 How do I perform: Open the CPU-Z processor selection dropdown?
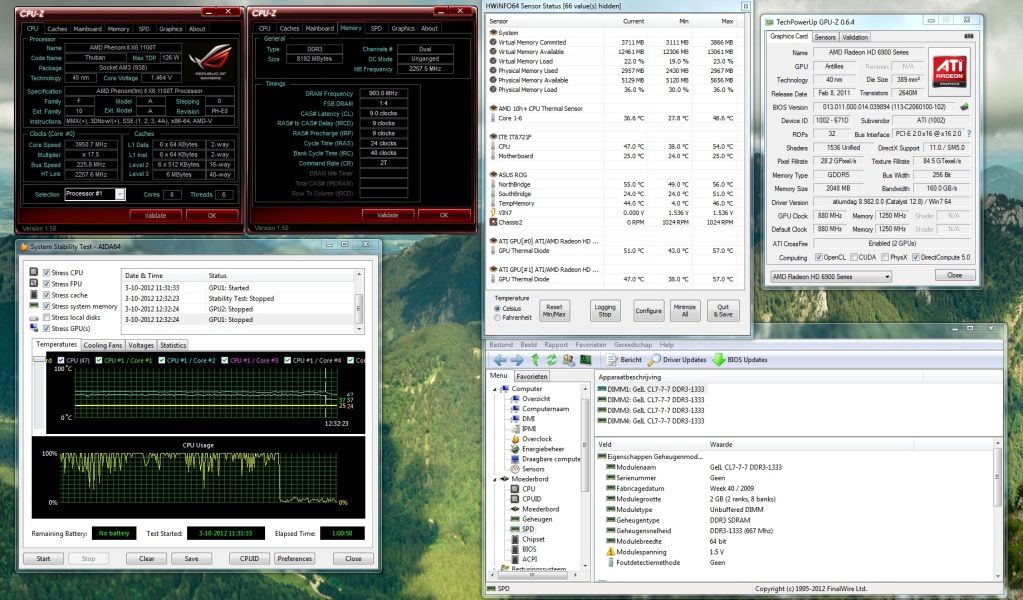(x=120, y=194)
